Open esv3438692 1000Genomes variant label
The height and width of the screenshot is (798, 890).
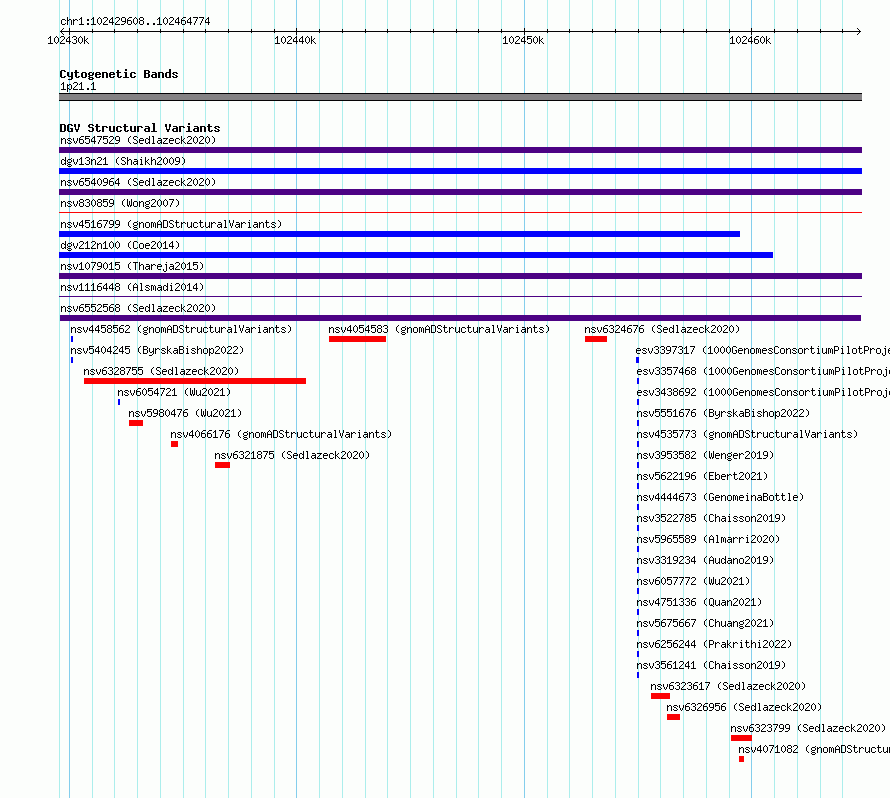(763, 392)
